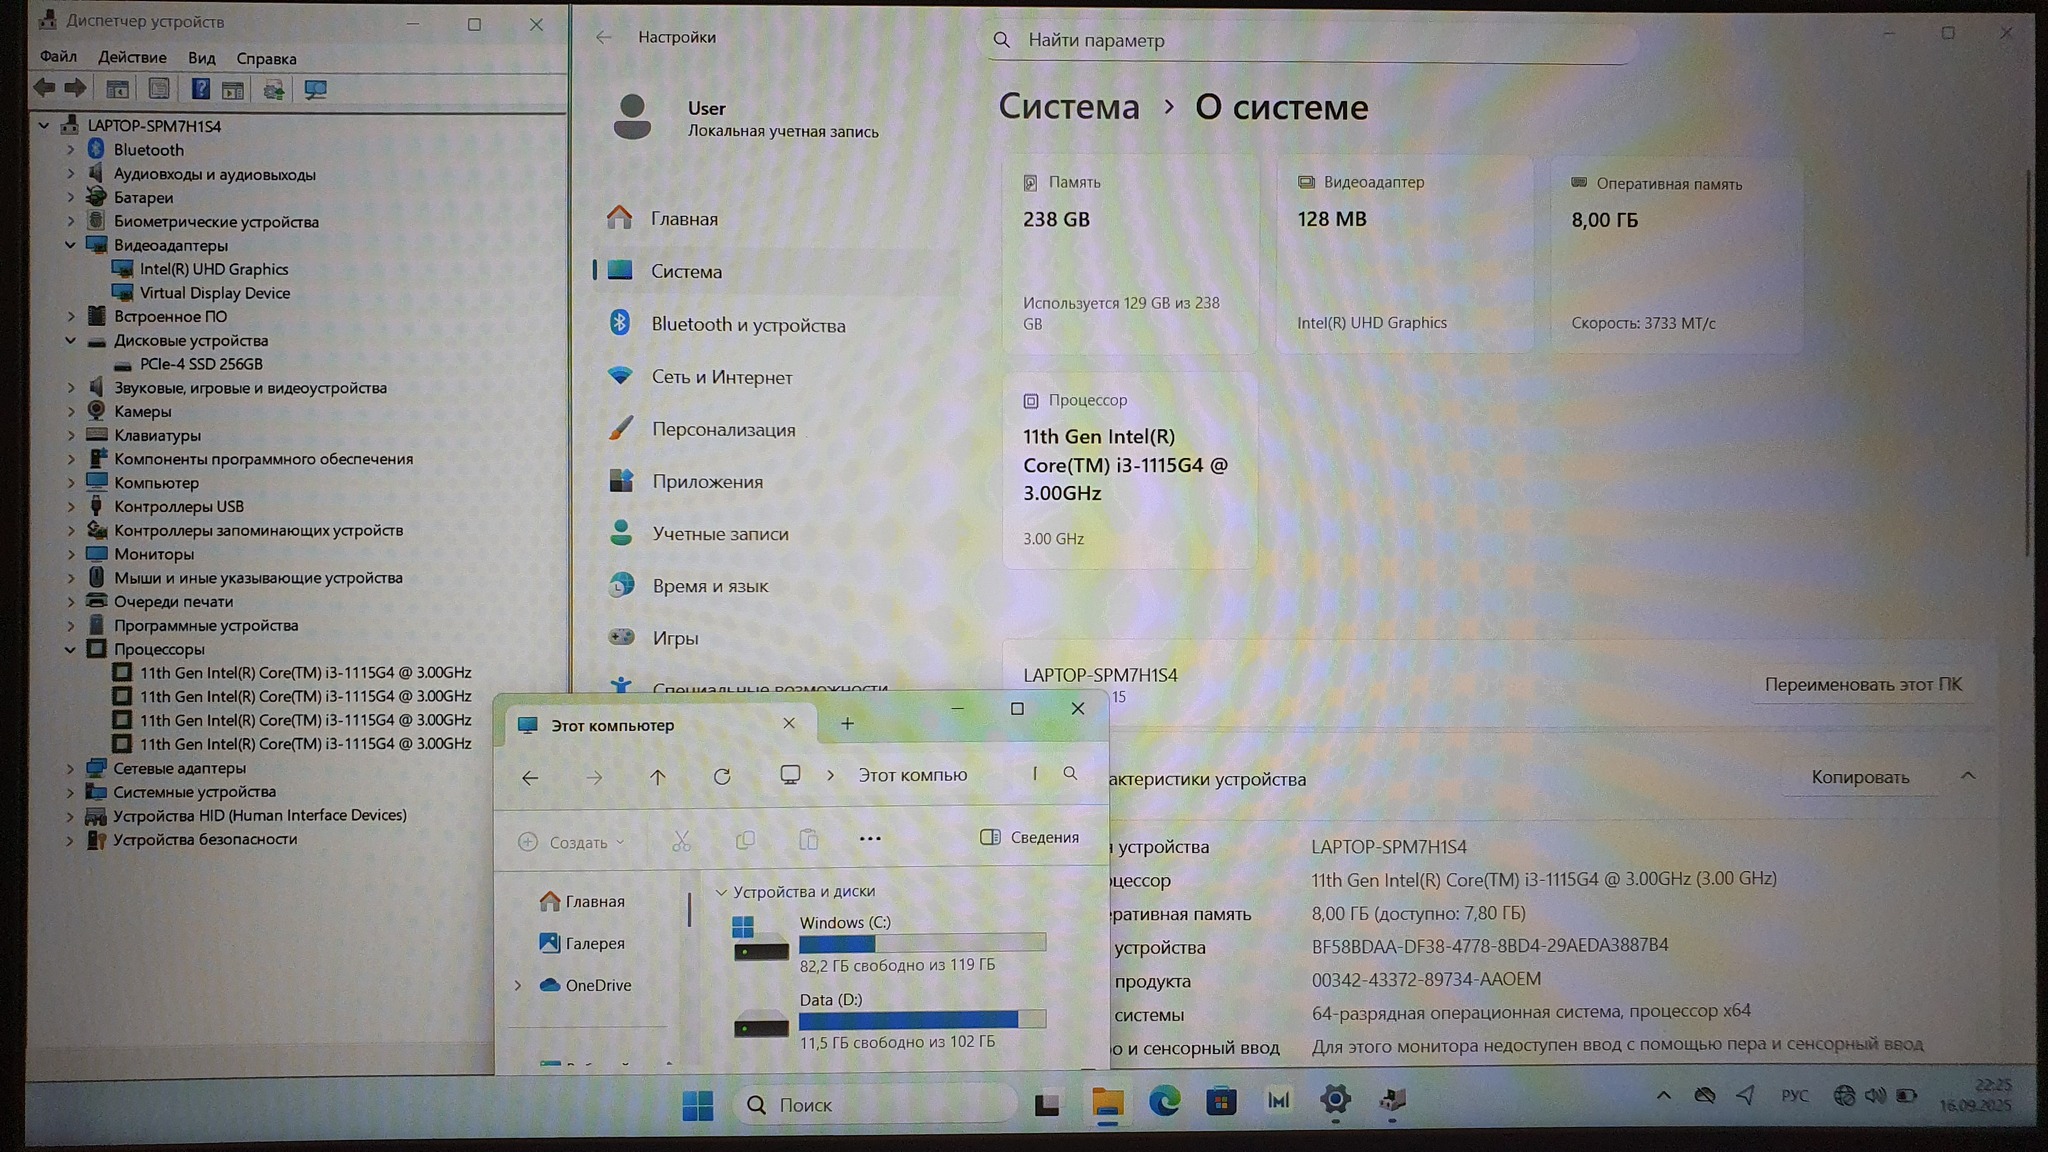Click the Переименовать этот ПК button

click(x=1862, y=685)
